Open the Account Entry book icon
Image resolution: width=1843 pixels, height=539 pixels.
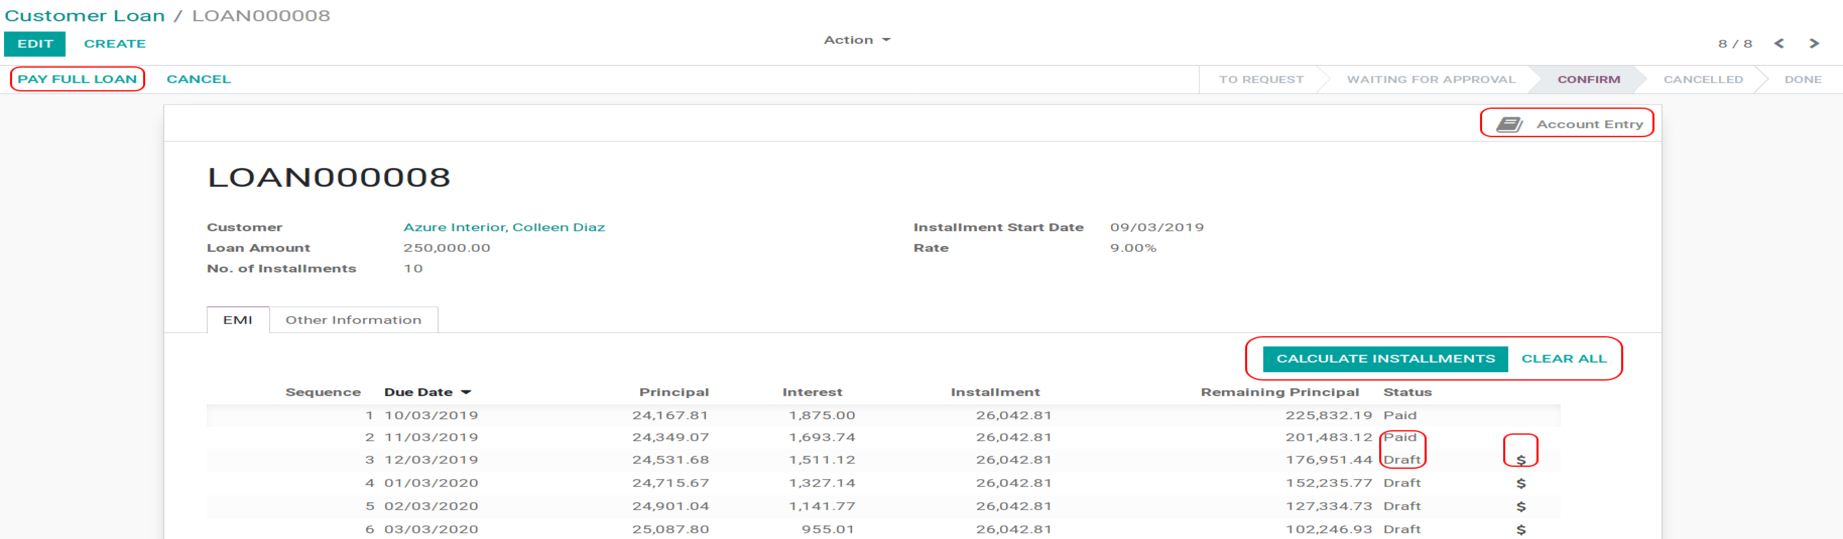click(1509, 124)
